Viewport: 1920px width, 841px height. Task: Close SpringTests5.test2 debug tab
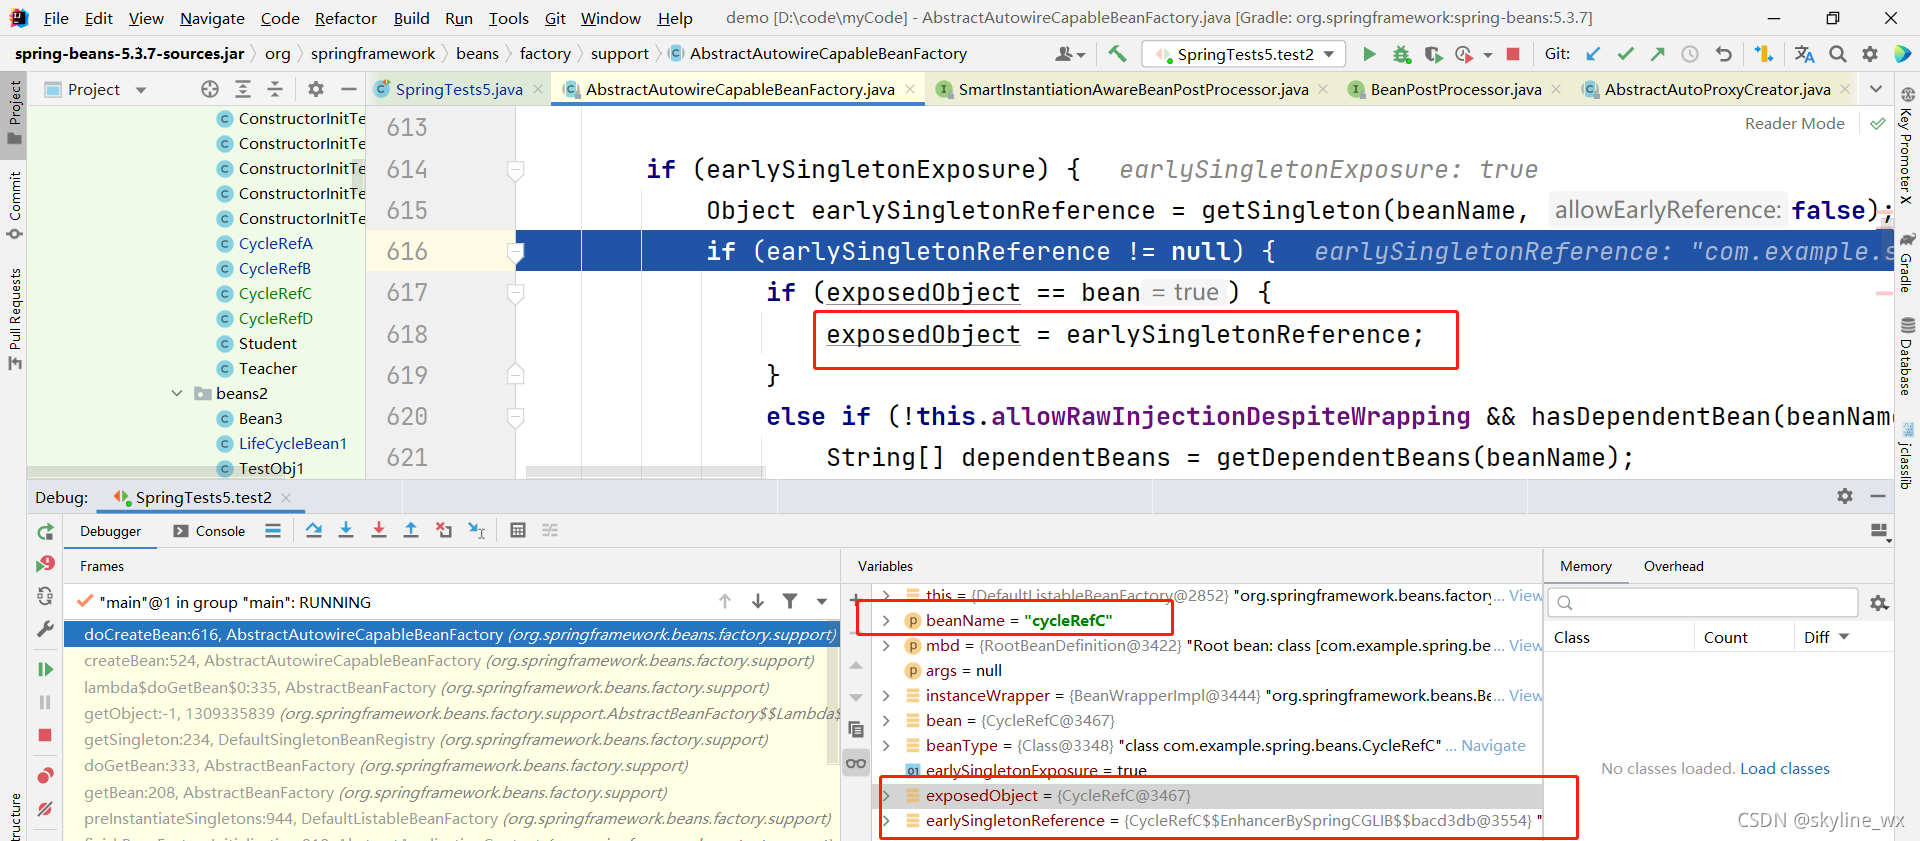(286, 497)
